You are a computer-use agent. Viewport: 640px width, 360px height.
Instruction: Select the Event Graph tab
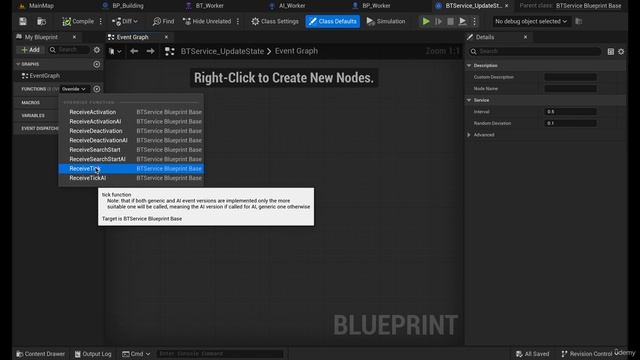click(x=133, y=37)
